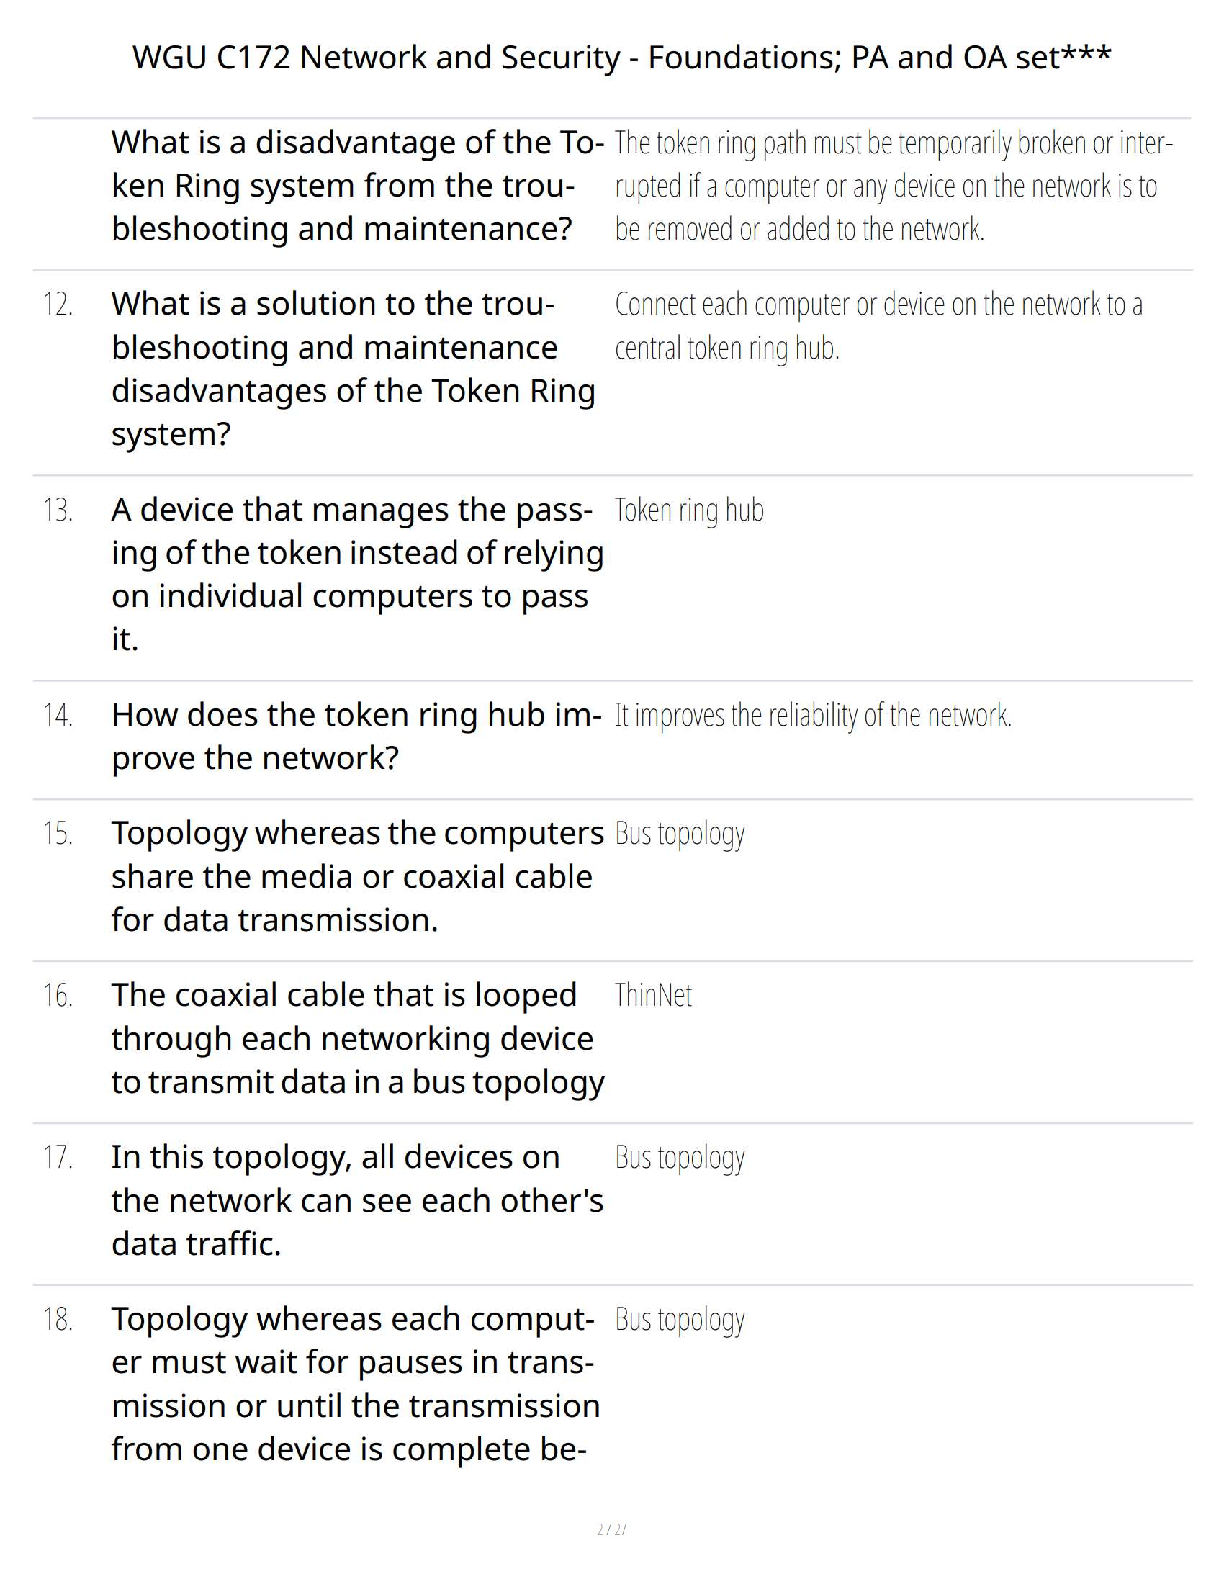
Task: Select the answer 'Connect each computer or device'
Action: [877, 326]
